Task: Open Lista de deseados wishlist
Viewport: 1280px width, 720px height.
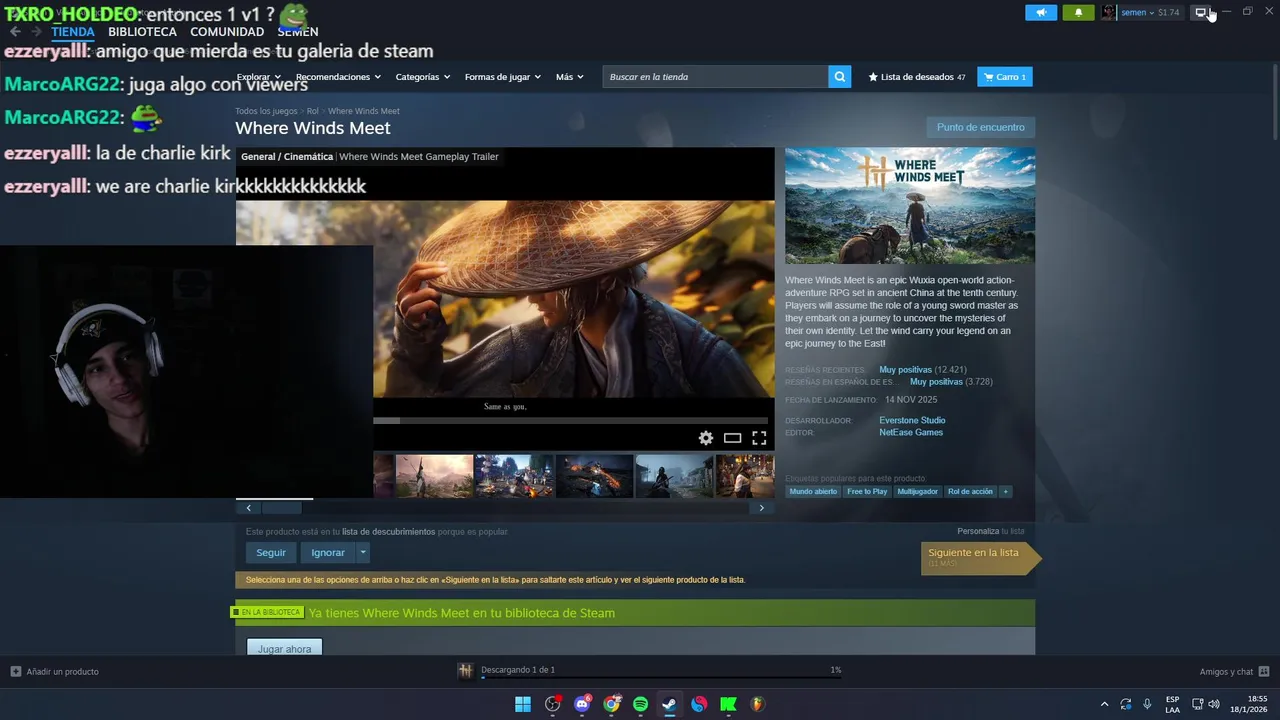Action: pyautogui.click(x=917, y=77)
